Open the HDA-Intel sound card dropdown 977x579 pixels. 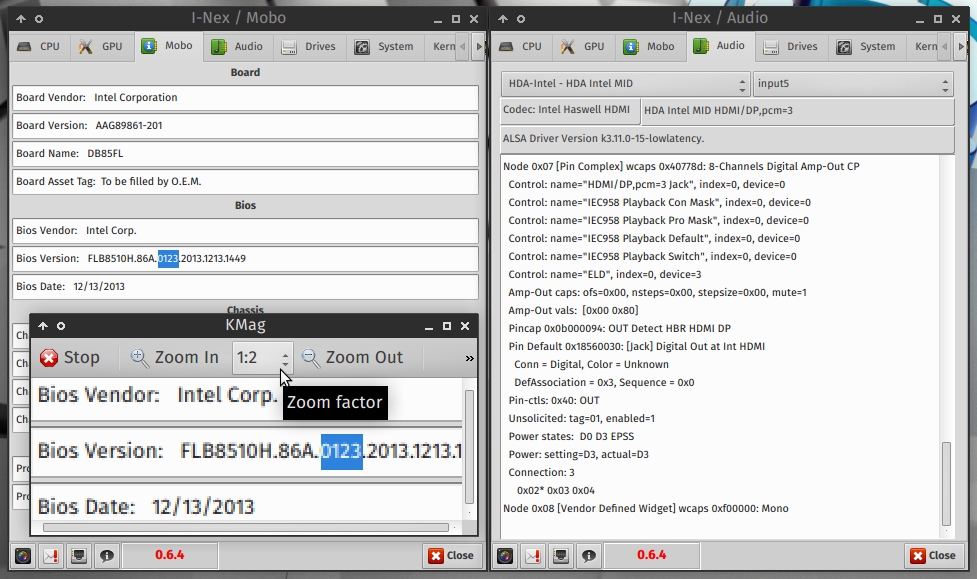625,84
